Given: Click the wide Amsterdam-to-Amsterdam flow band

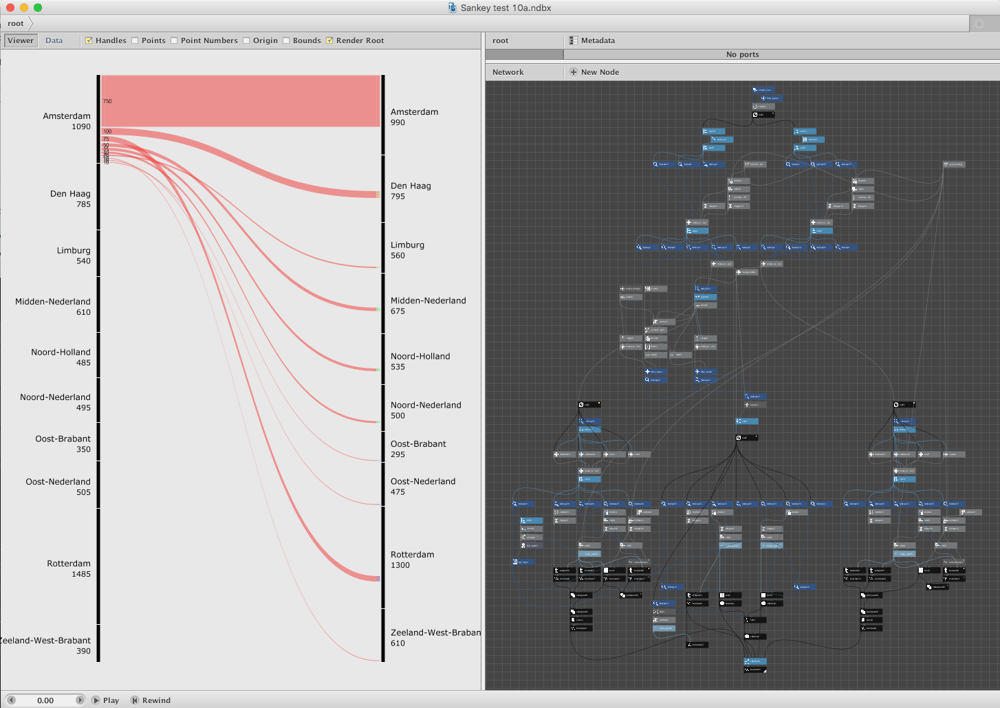Looking at the screenshot, I should [x=241, y=101].
